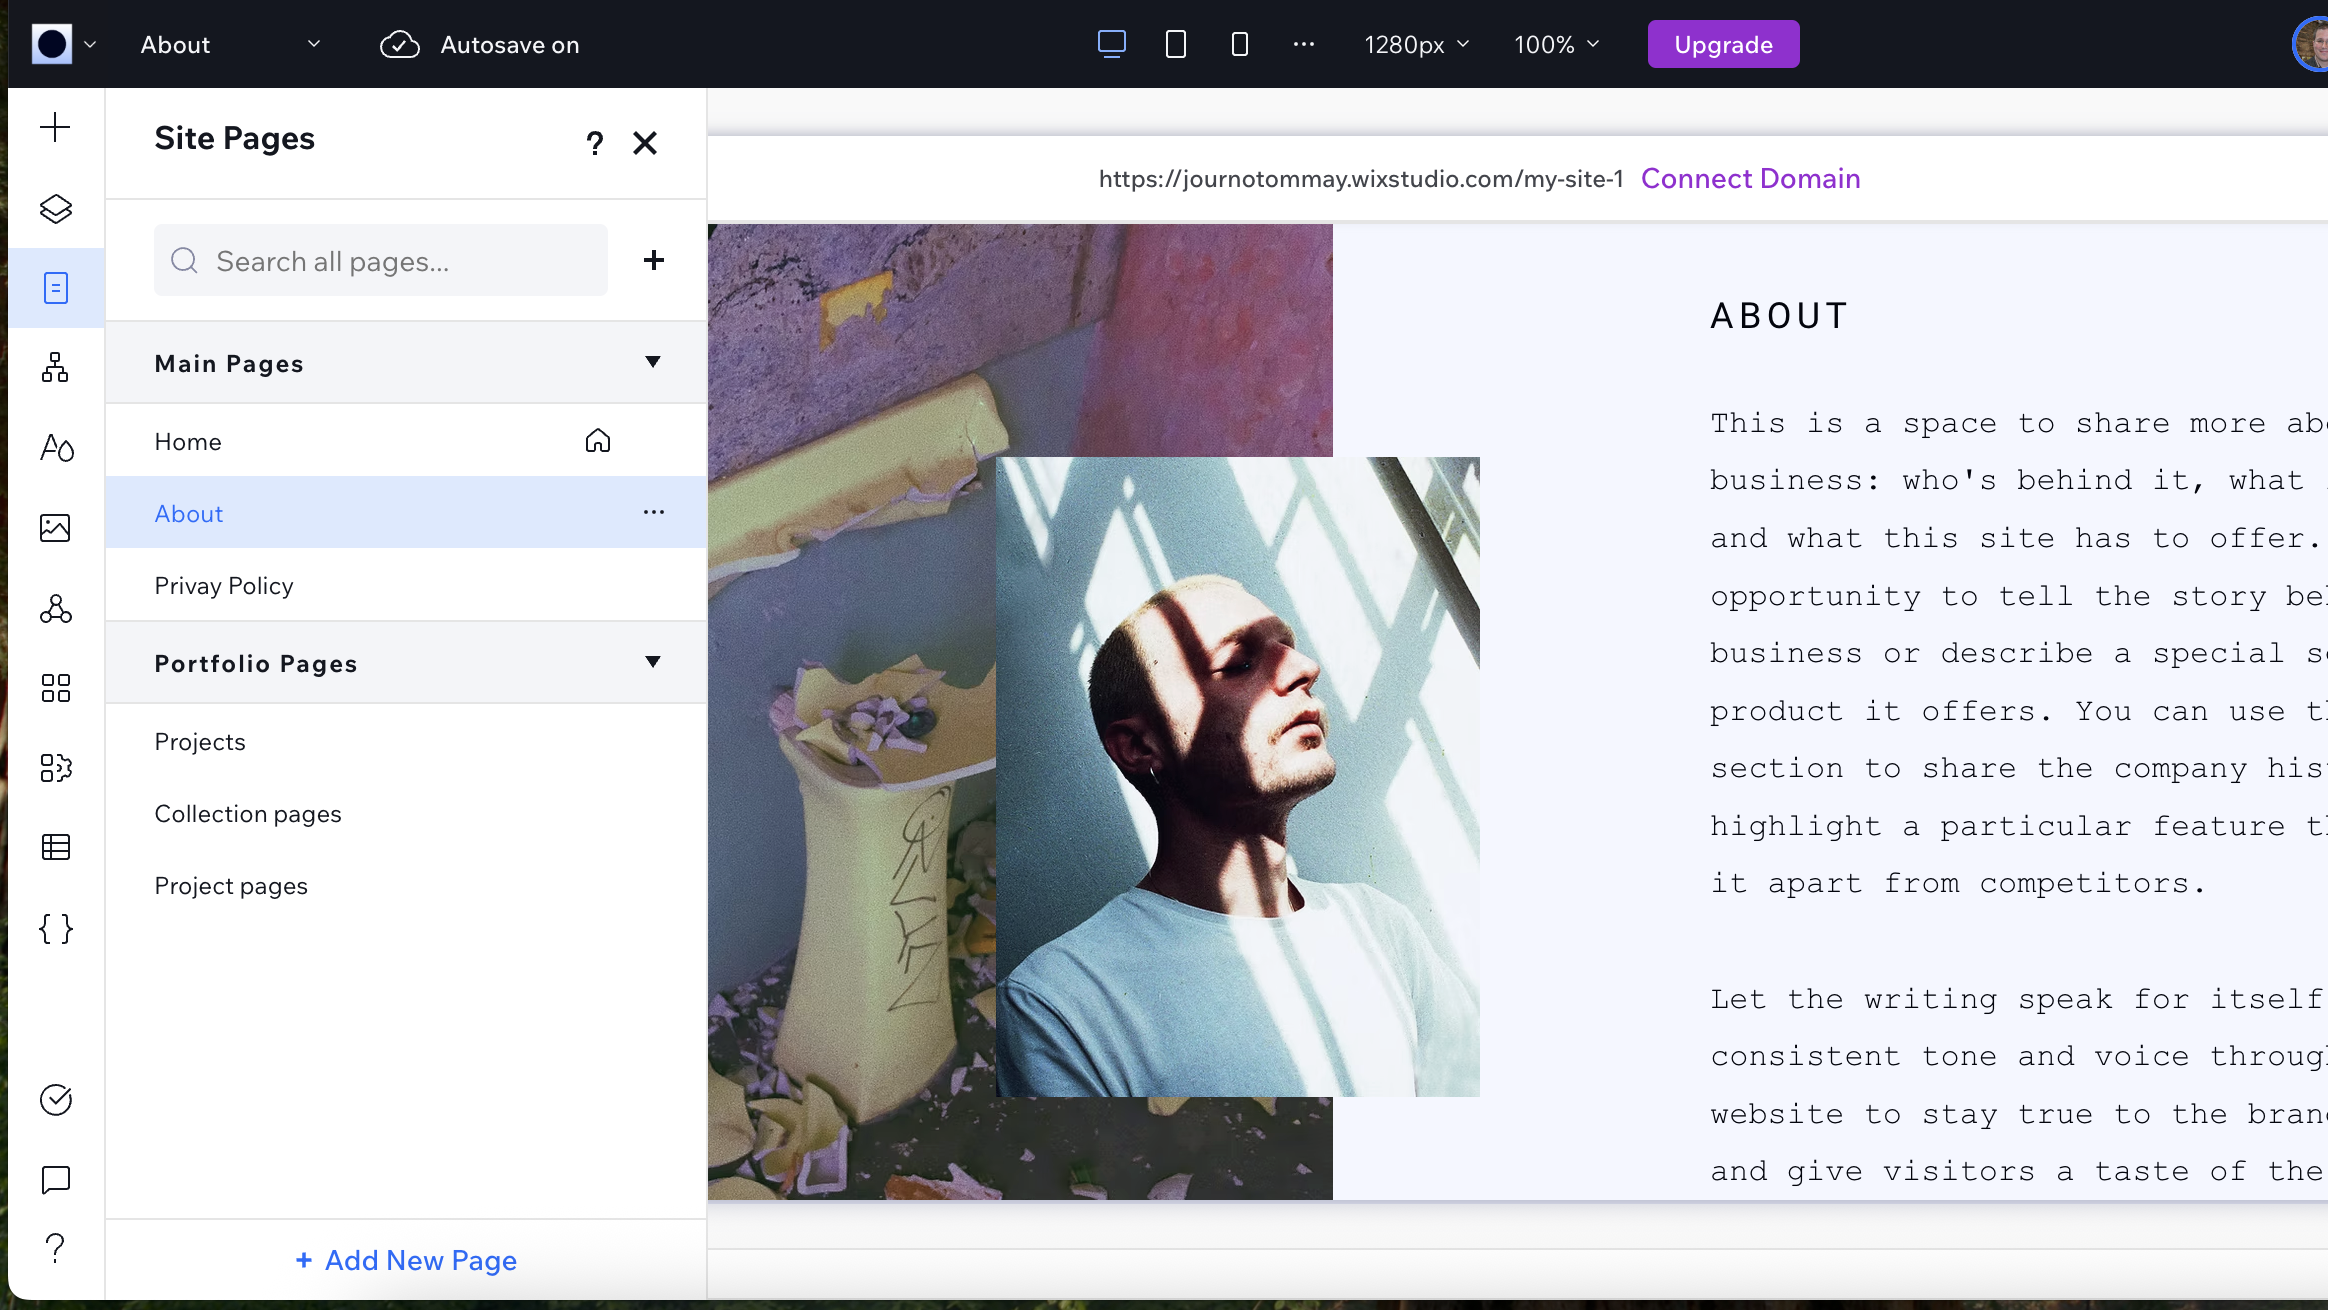
Task: Switch to mobile breakpoint view
Action: (1240, 44)
